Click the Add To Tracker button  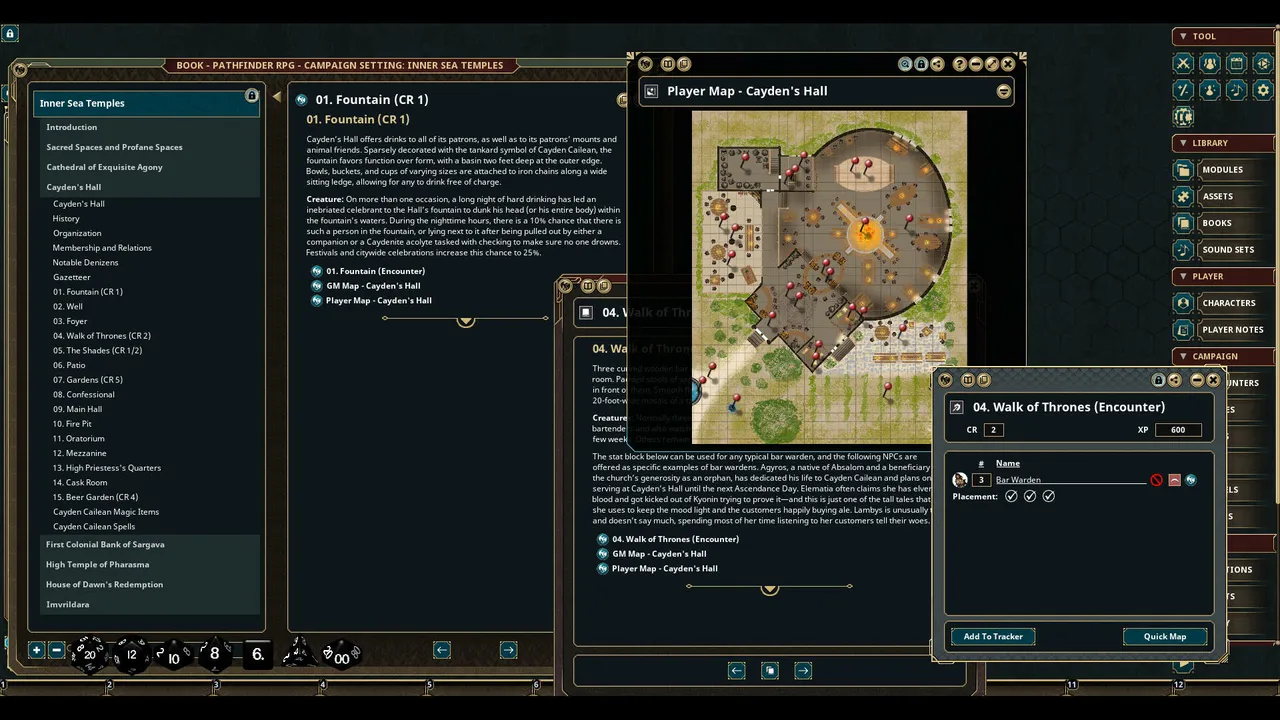pos(993,636)
